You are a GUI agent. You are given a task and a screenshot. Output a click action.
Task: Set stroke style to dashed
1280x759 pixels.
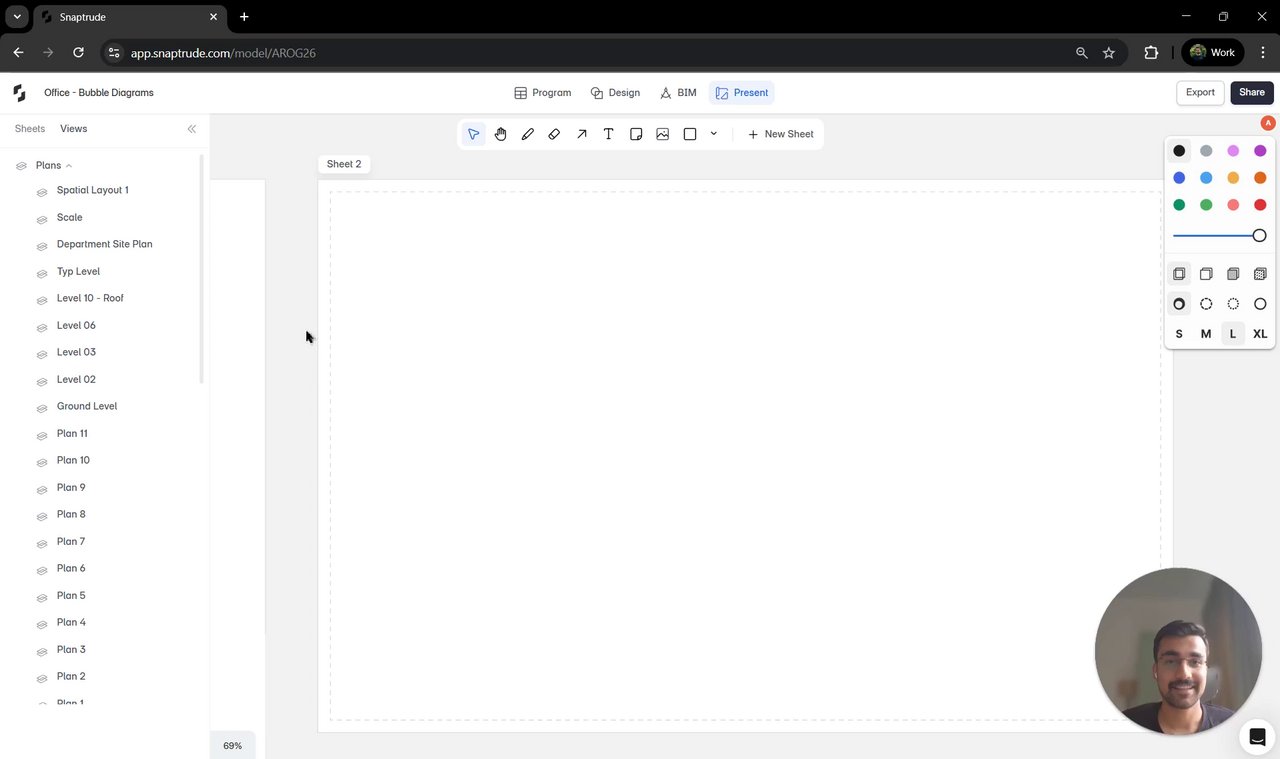[1206, 304]
